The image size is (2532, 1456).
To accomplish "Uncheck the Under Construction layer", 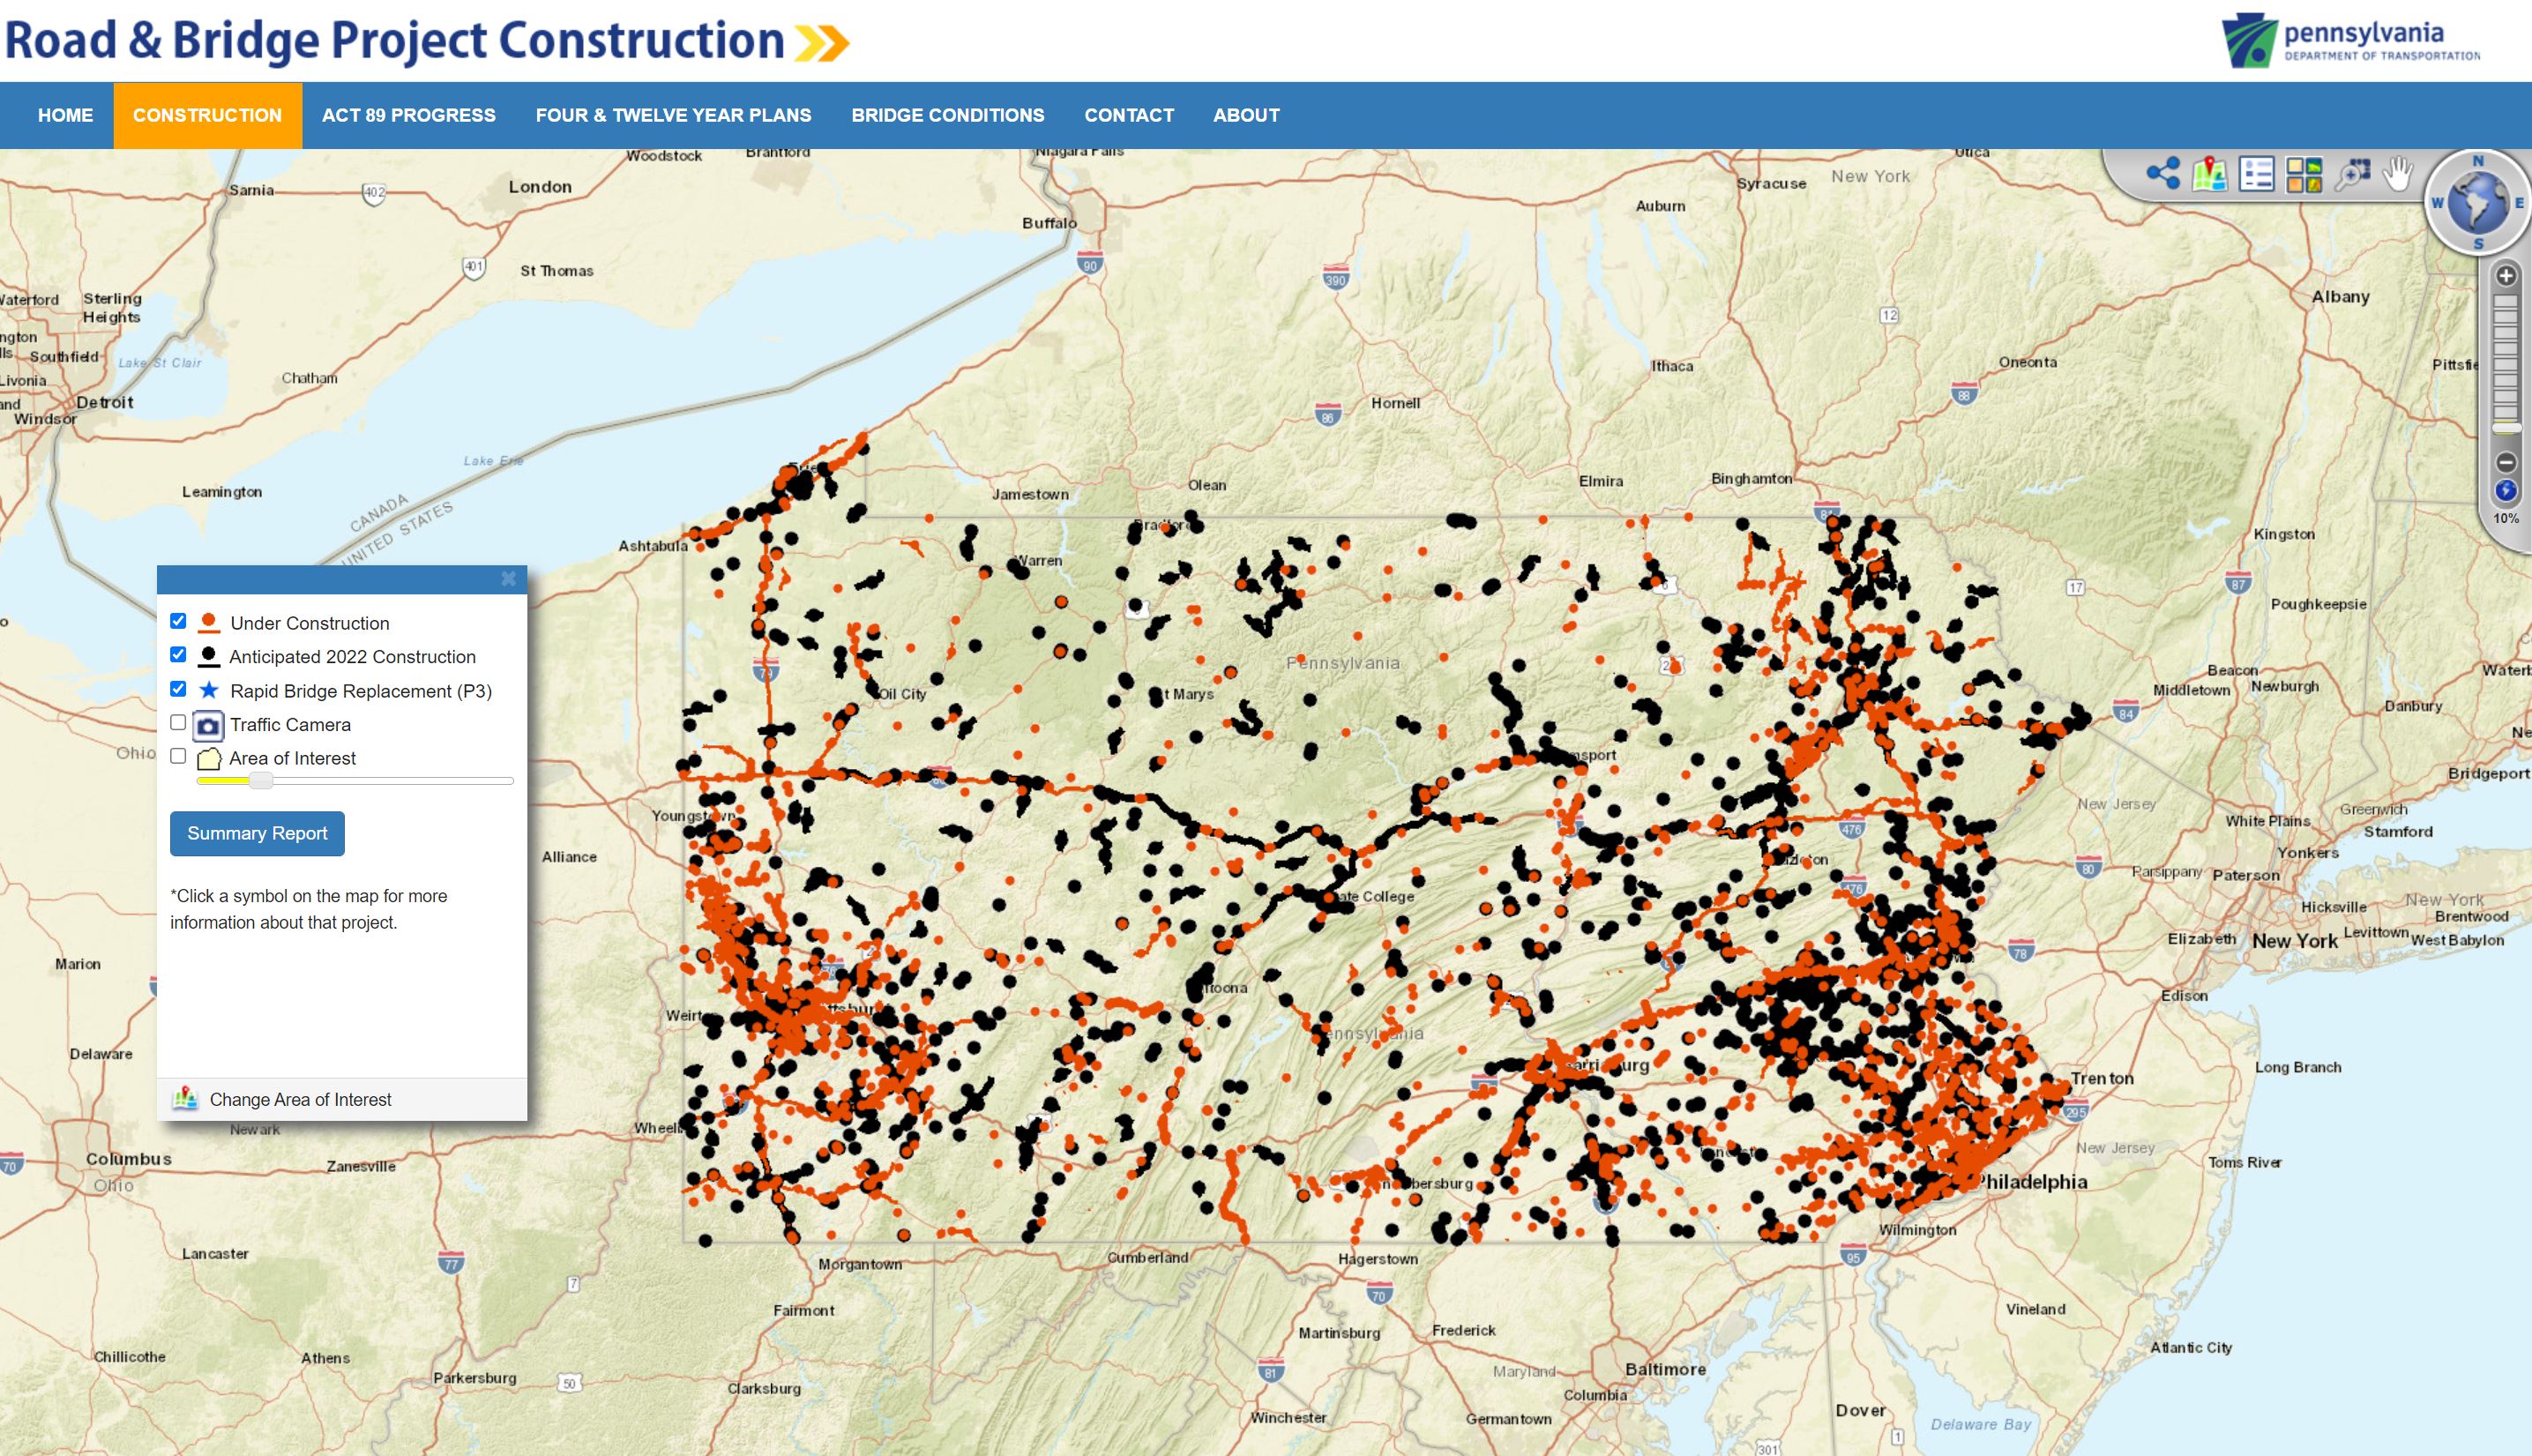I will (x=178, y=621).
